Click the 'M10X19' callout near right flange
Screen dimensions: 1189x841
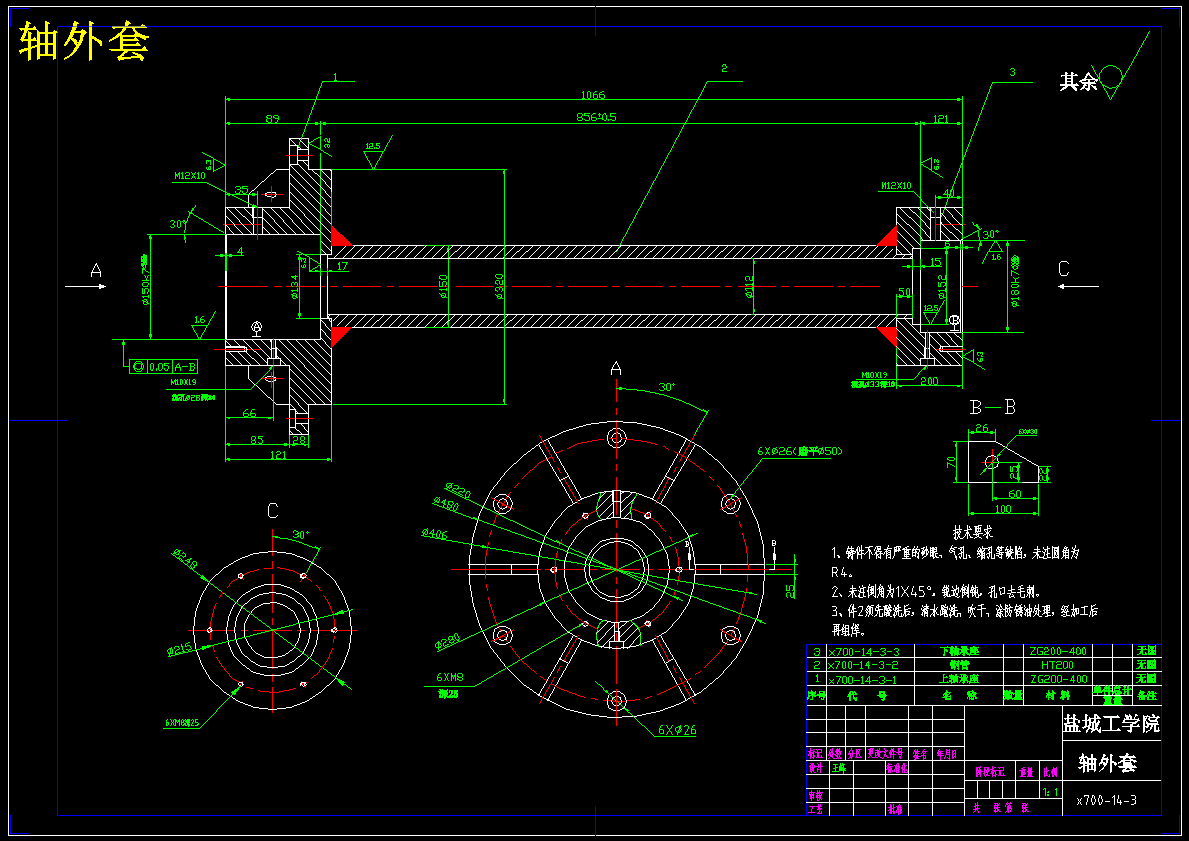coord(874,375)
